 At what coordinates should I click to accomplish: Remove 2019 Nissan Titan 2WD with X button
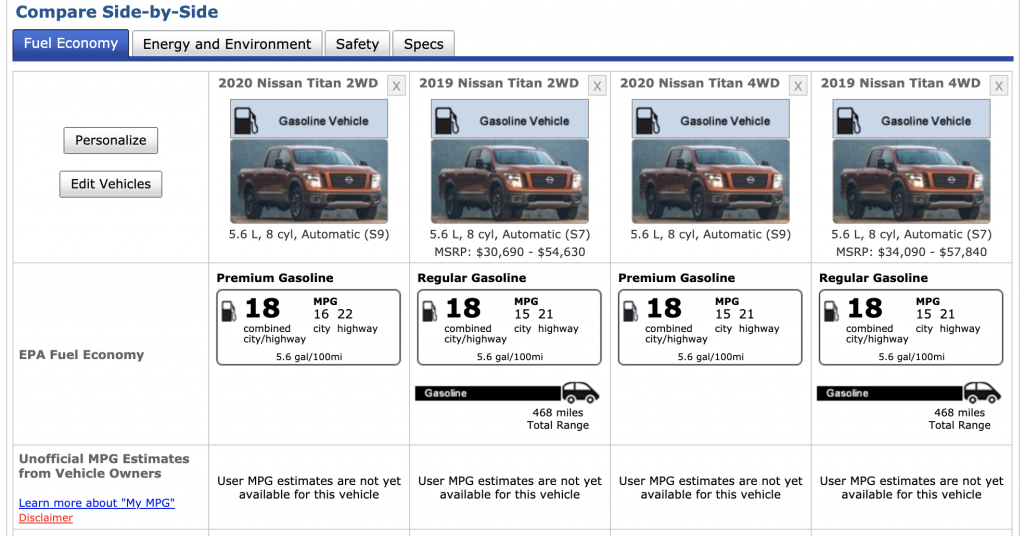tap(597, 86)
